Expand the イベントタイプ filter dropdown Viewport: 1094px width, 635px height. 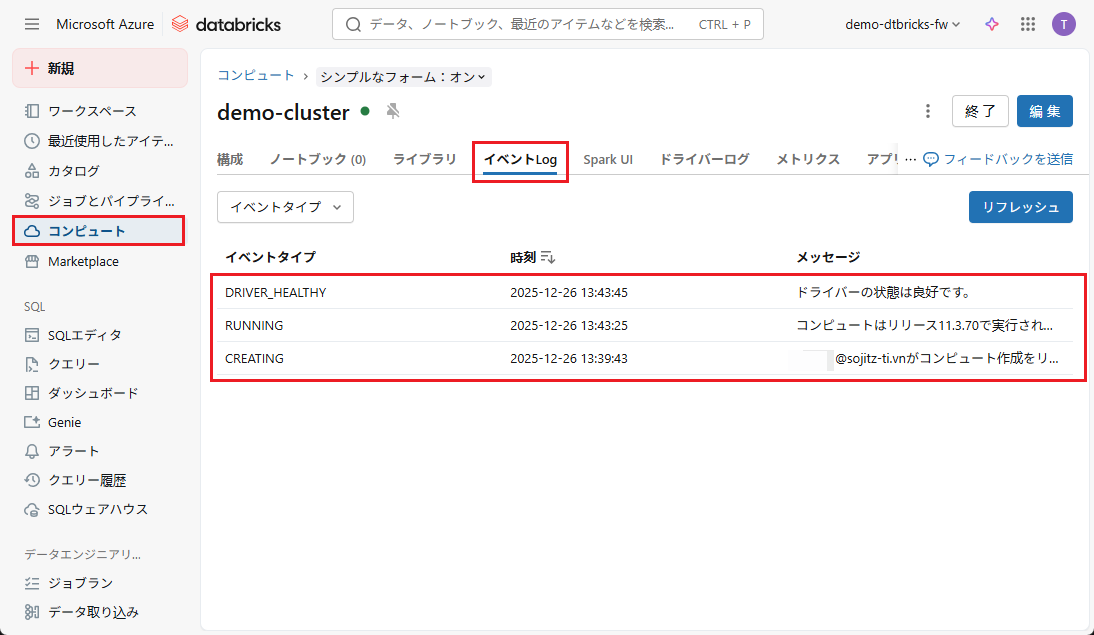coord(285,207)
